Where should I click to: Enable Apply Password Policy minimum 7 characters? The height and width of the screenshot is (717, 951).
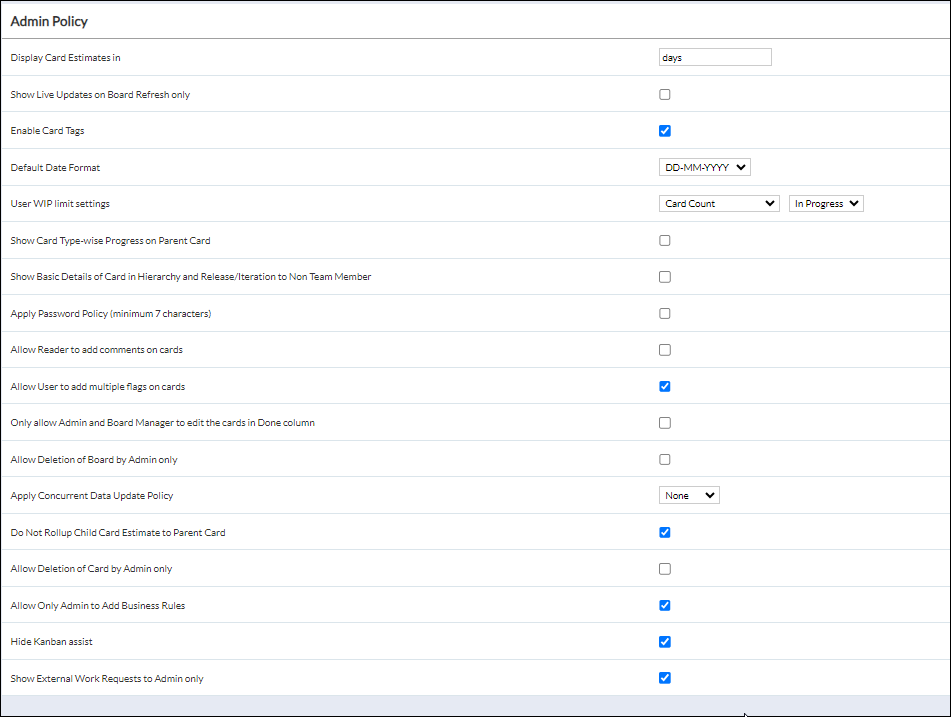coord(665,313)
